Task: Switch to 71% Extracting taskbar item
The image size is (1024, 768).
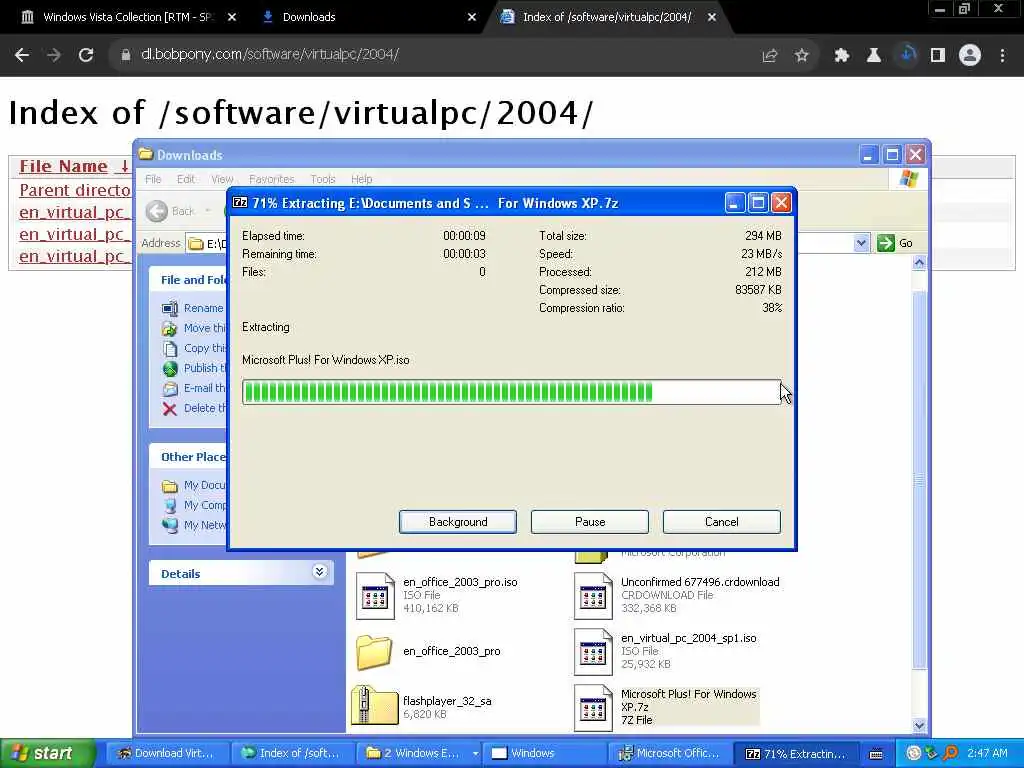Action: point(795,754)
